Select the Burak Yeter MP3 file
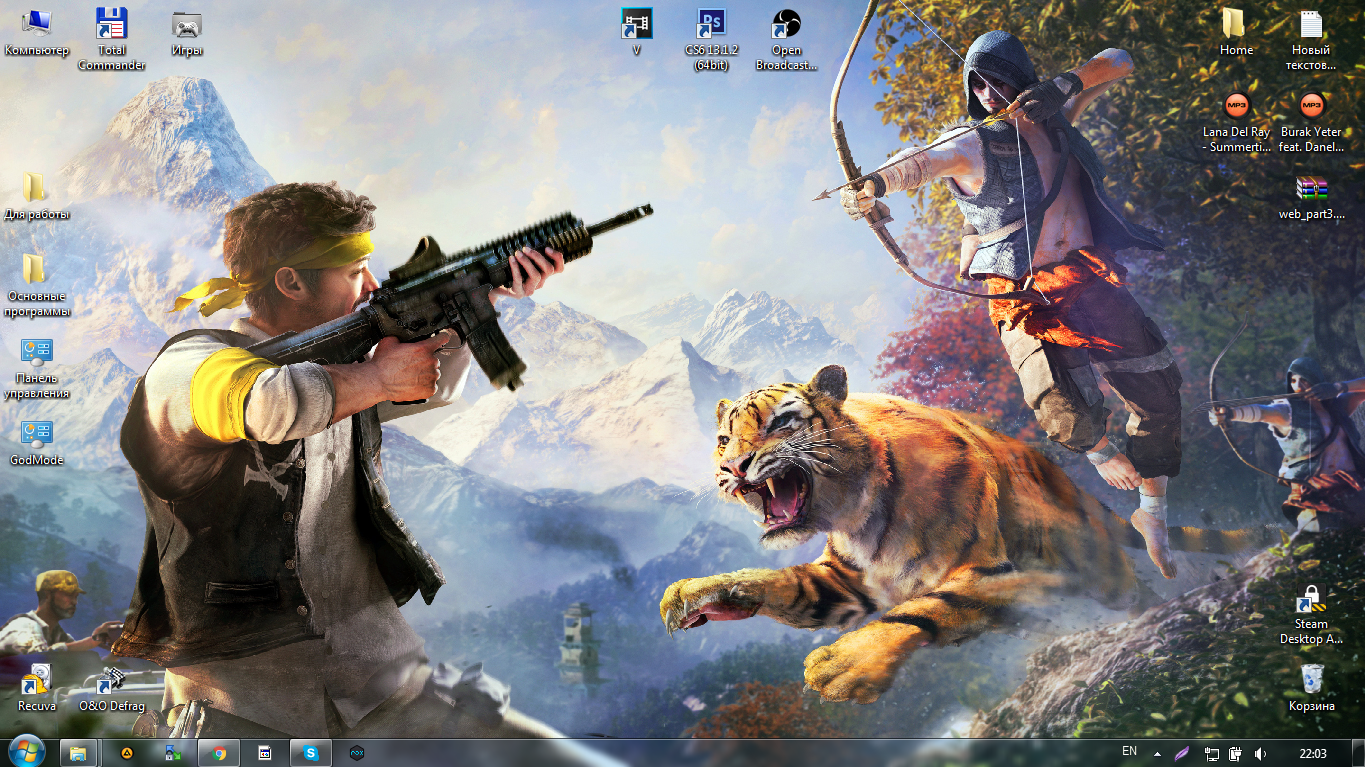Screen dimensions: 1365x767 click(1311, 120)
